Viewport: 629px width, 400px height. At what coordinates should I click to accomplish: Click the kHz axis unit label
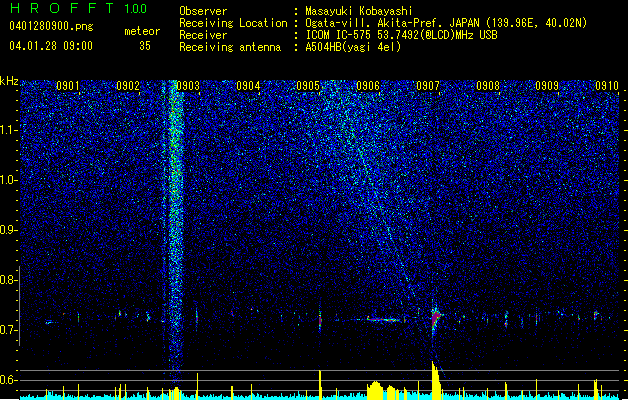[9, 81]
